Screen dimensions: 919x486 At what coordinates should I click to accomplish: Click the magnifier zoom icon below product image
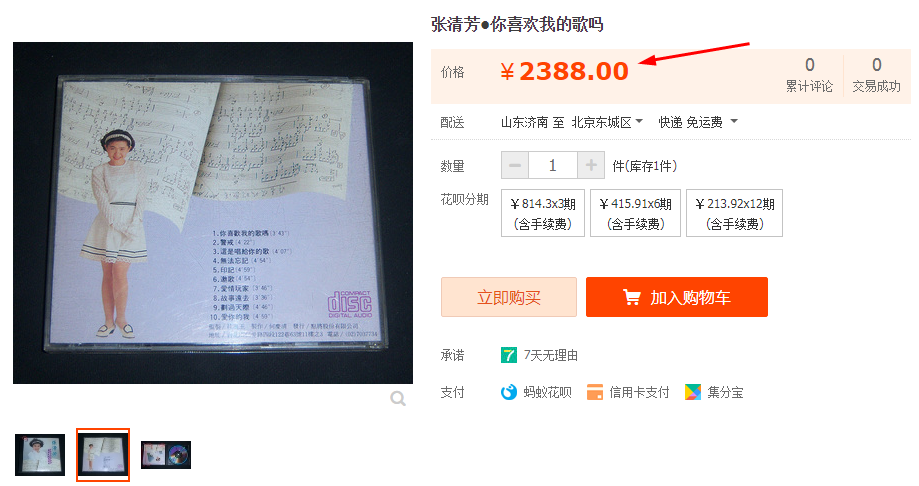pos(398,399)
